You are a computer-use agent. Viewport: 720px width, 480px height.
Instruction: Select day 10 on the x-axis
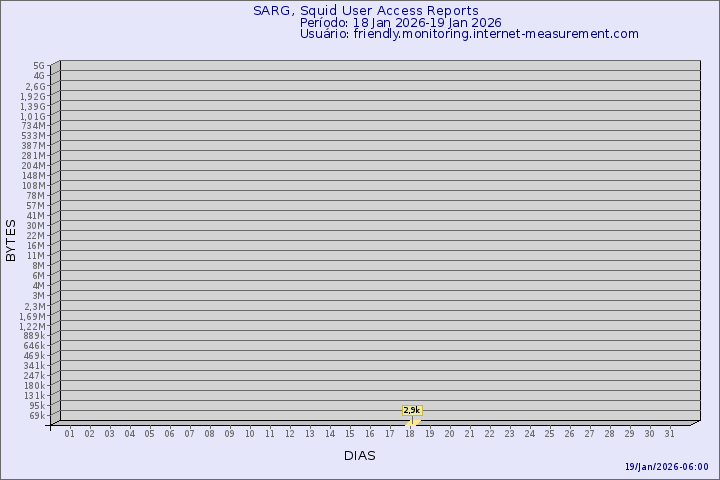click(x=250, y=433)
